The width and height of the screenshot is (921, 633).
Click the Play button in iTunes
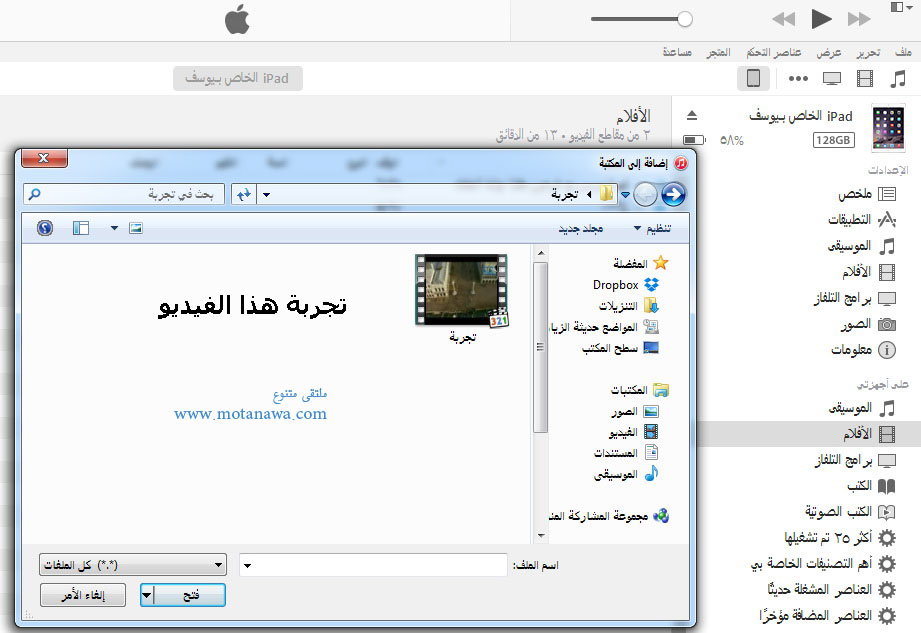821,19
